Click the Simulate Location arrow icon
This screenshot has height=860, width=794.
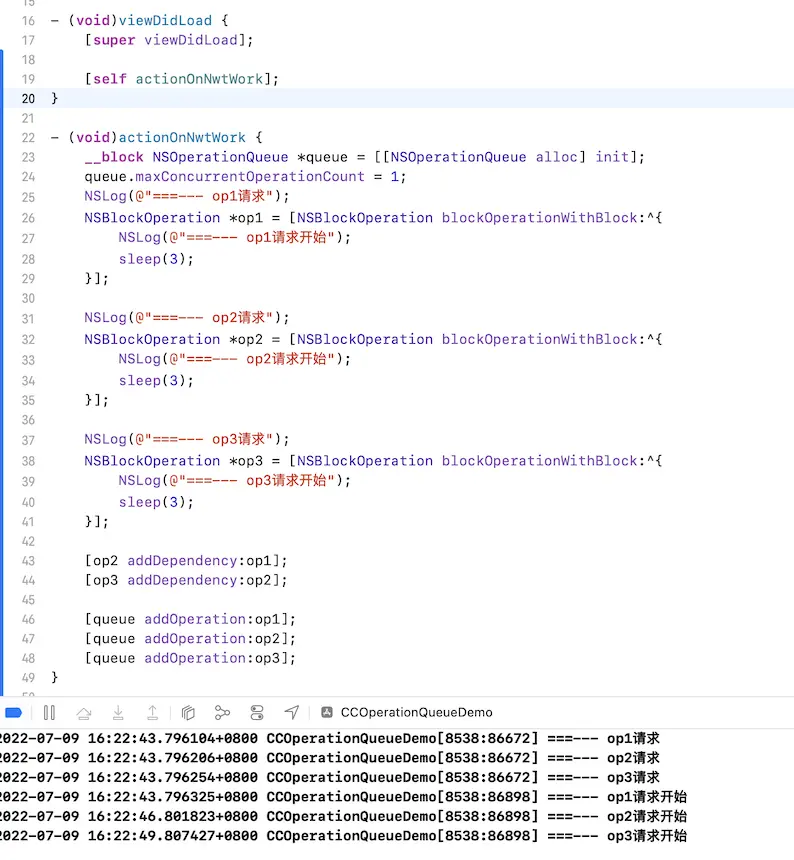(291, 712)
